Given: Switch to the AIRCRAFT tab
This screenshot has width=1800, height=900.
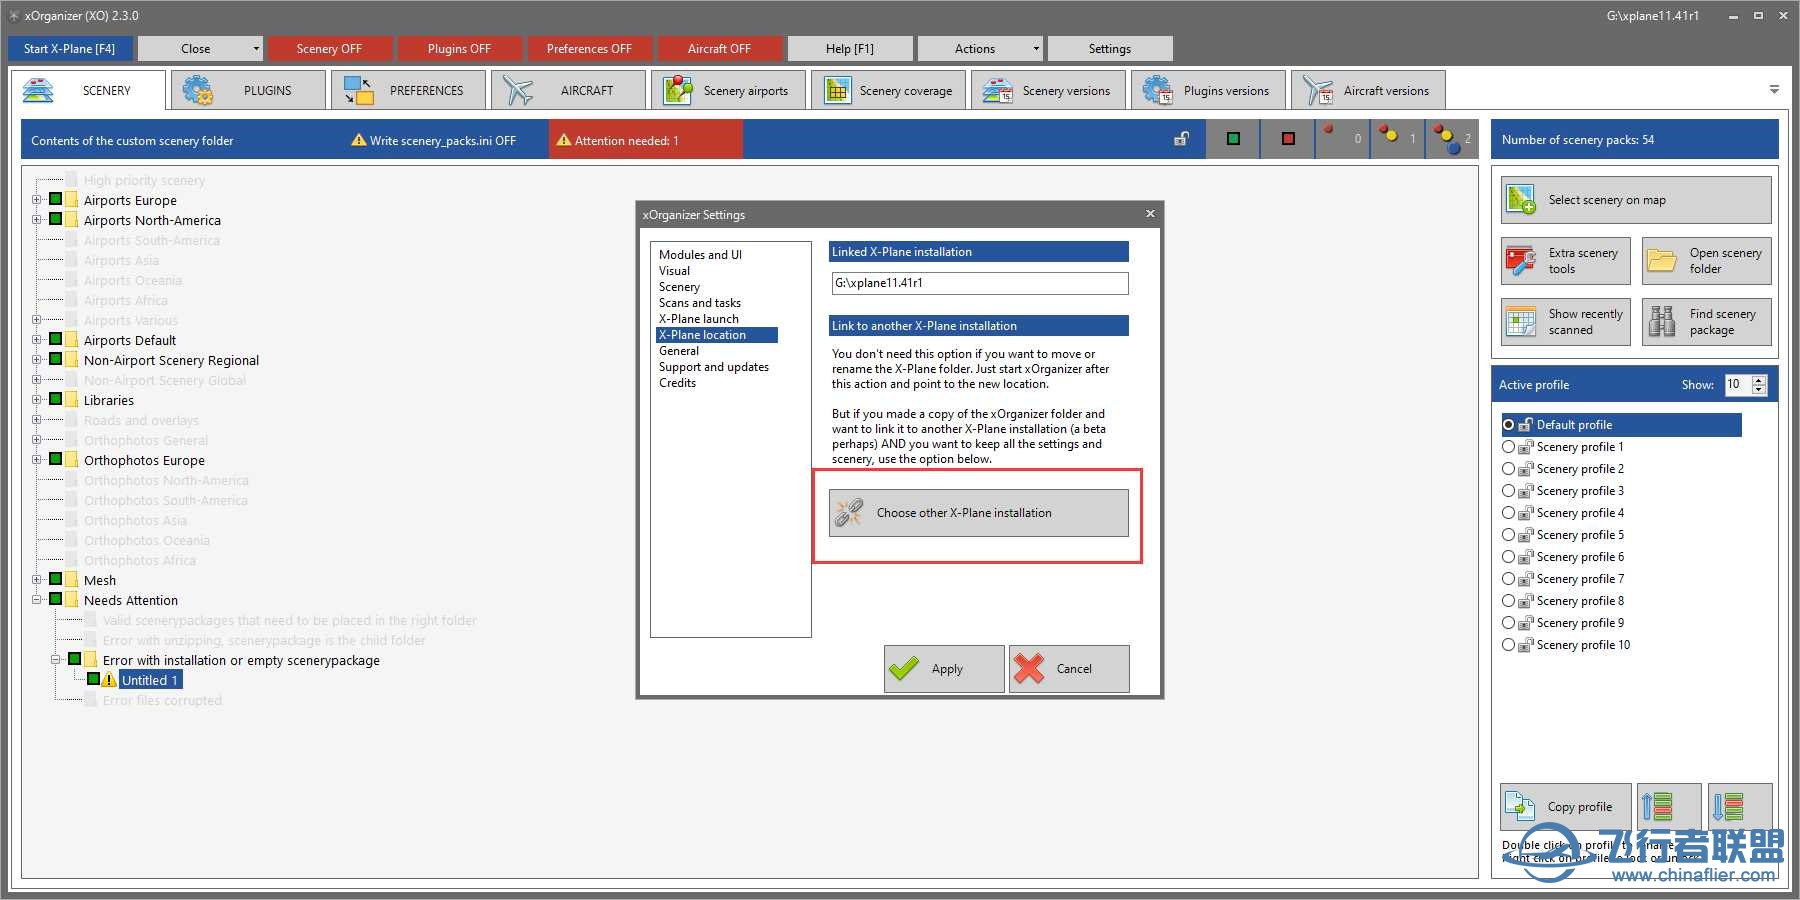Looking at the screenshot, I should 568,91.
